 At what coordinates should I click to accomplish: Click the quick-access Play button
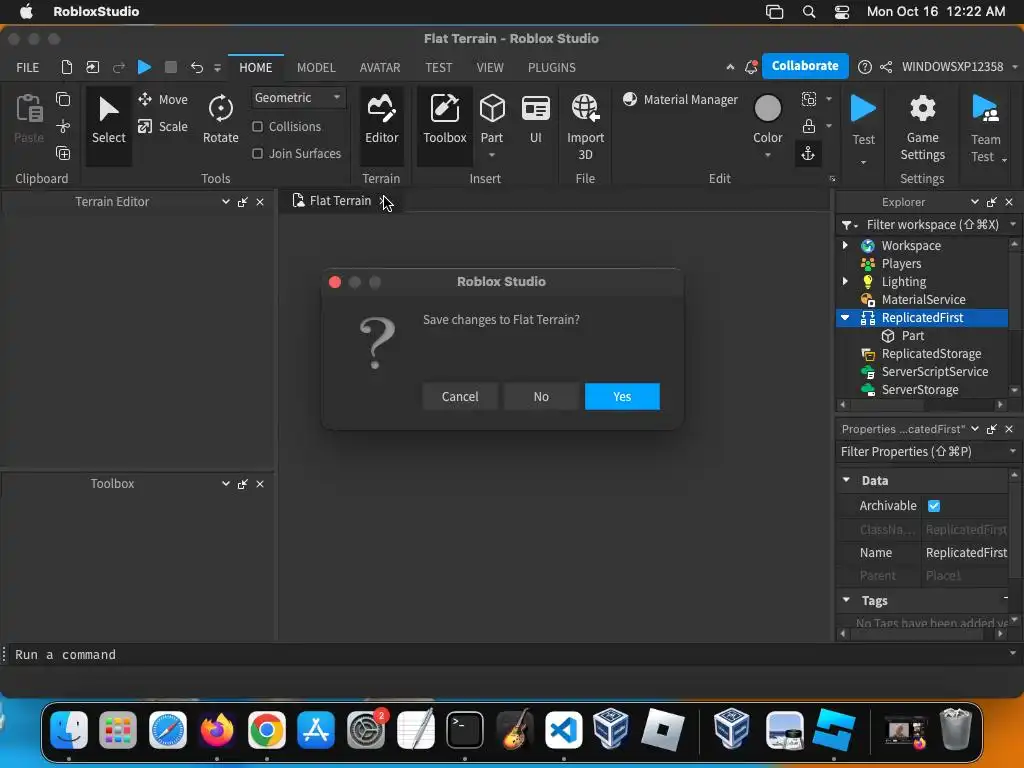point(144,67)
